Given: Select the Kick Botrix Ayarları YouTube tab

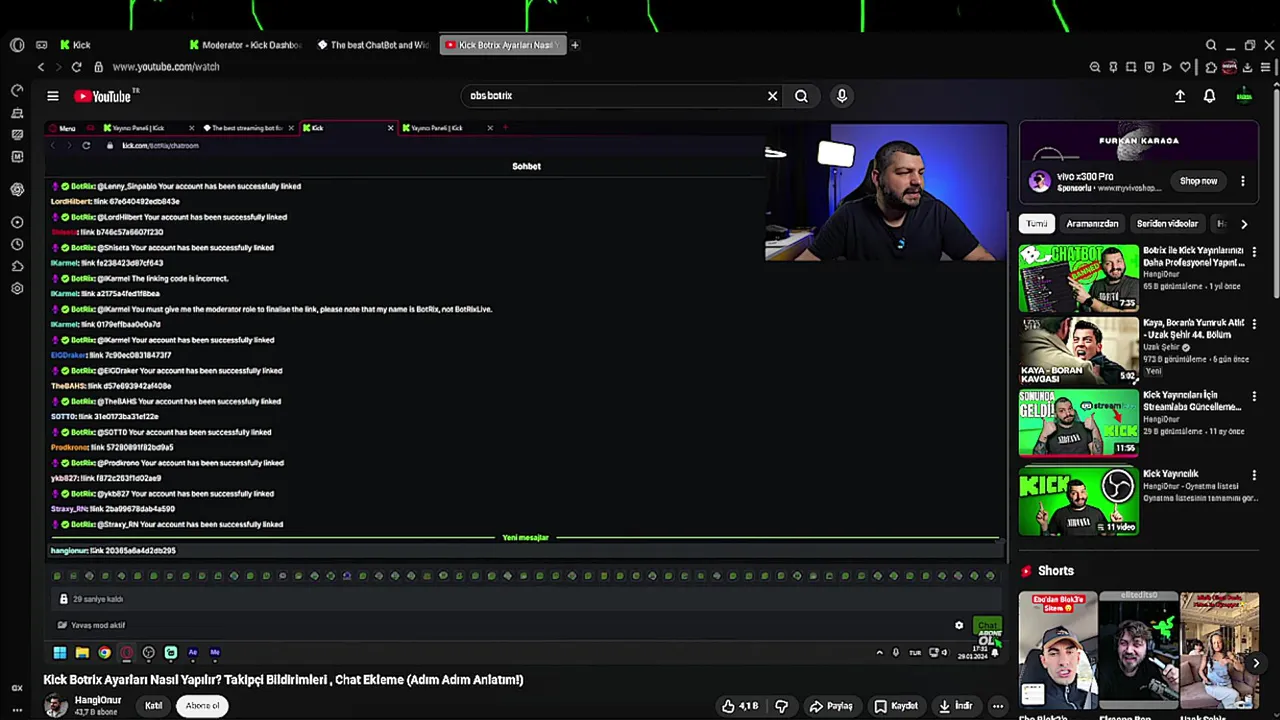Looking at the screenshot, I should (x=503, y=45).
